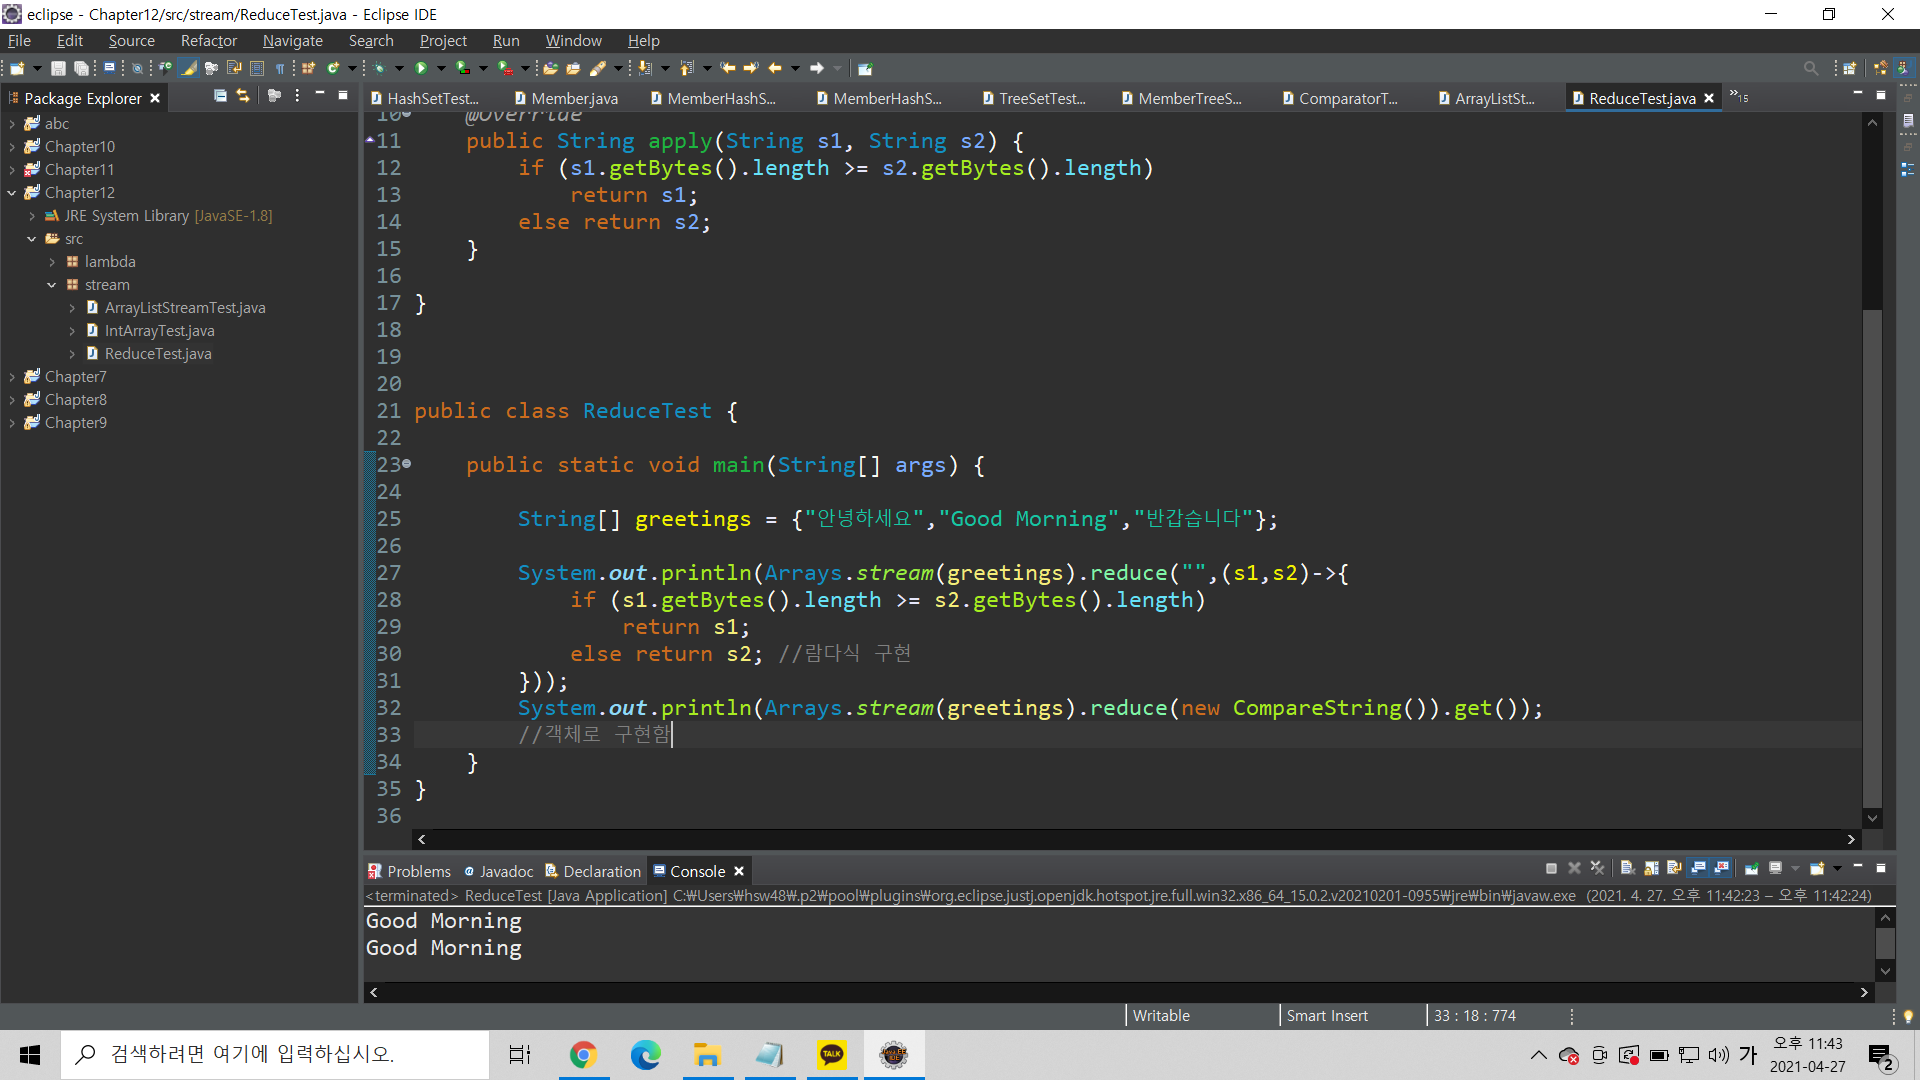The image size is (1920, 1080).
Task: Click the Run green play button
Action: 421,68
